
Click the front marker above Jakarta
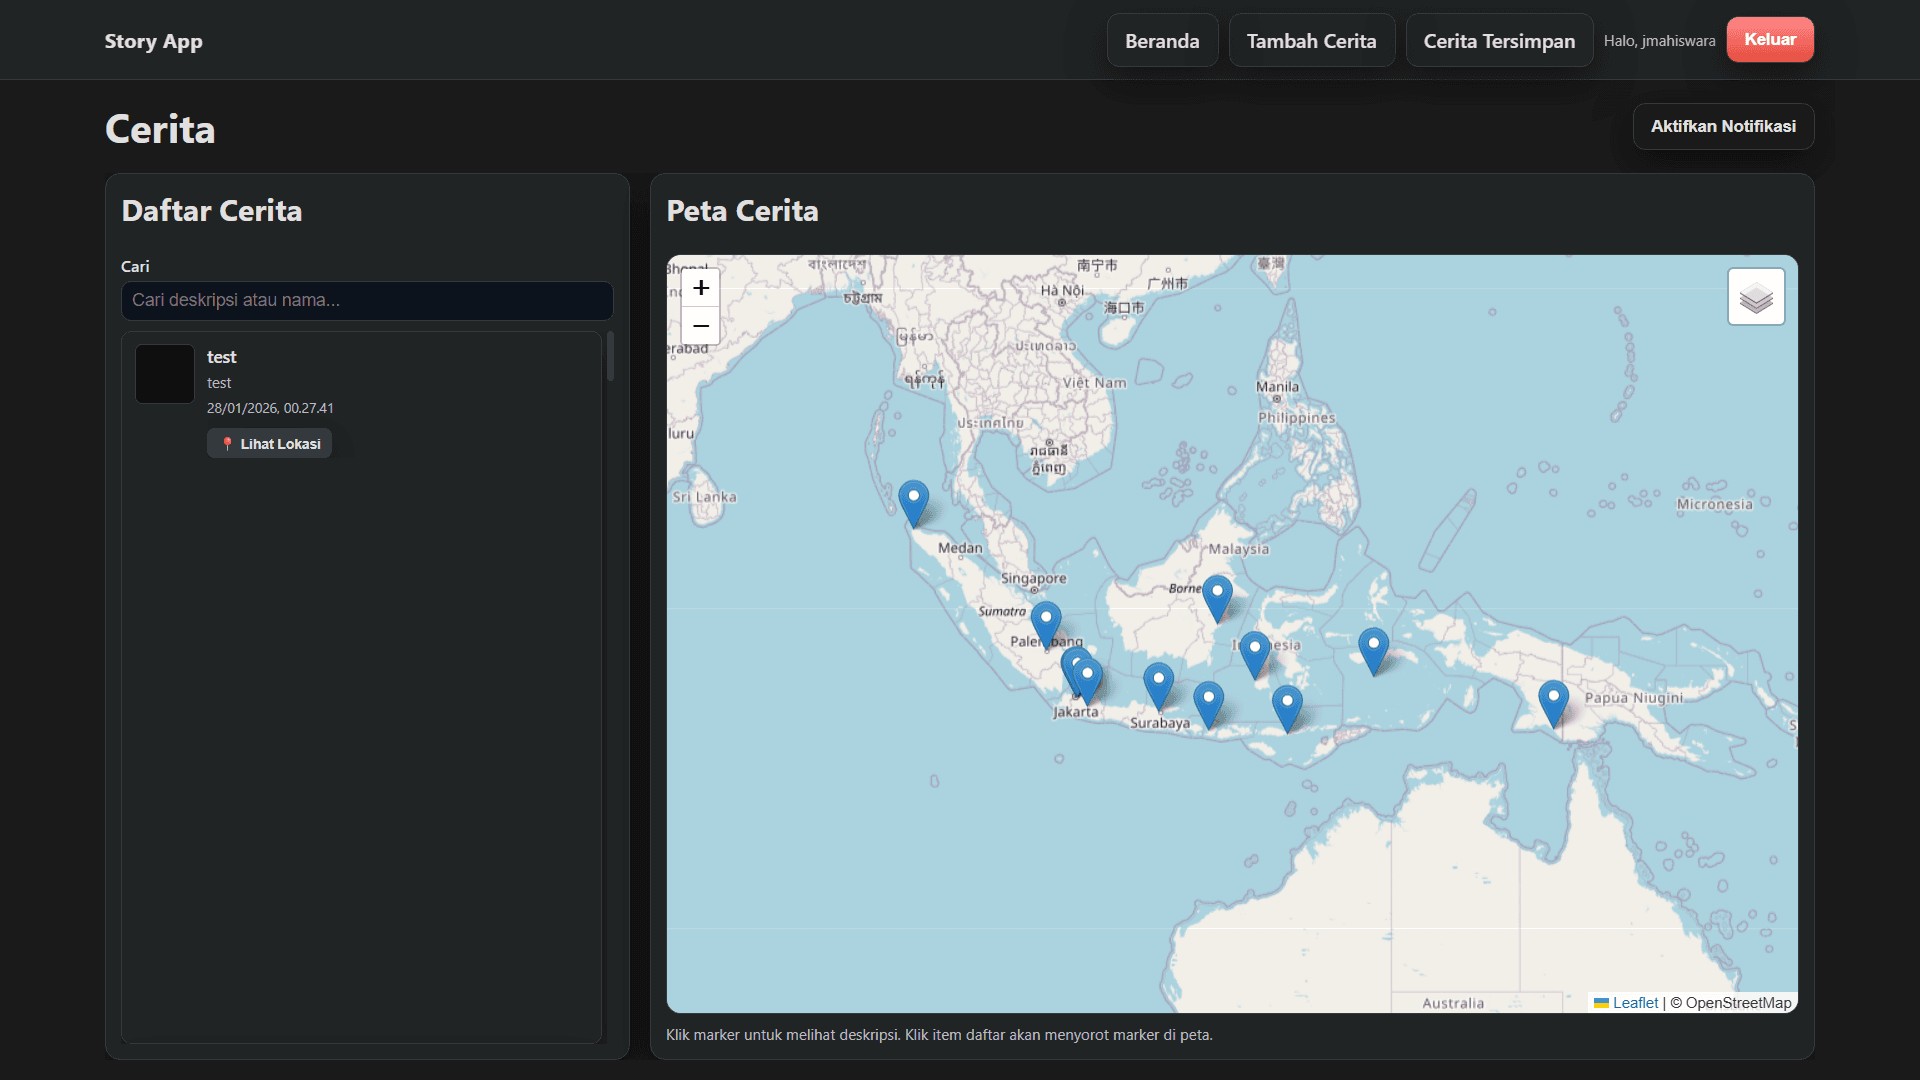tap(1088, 678)
